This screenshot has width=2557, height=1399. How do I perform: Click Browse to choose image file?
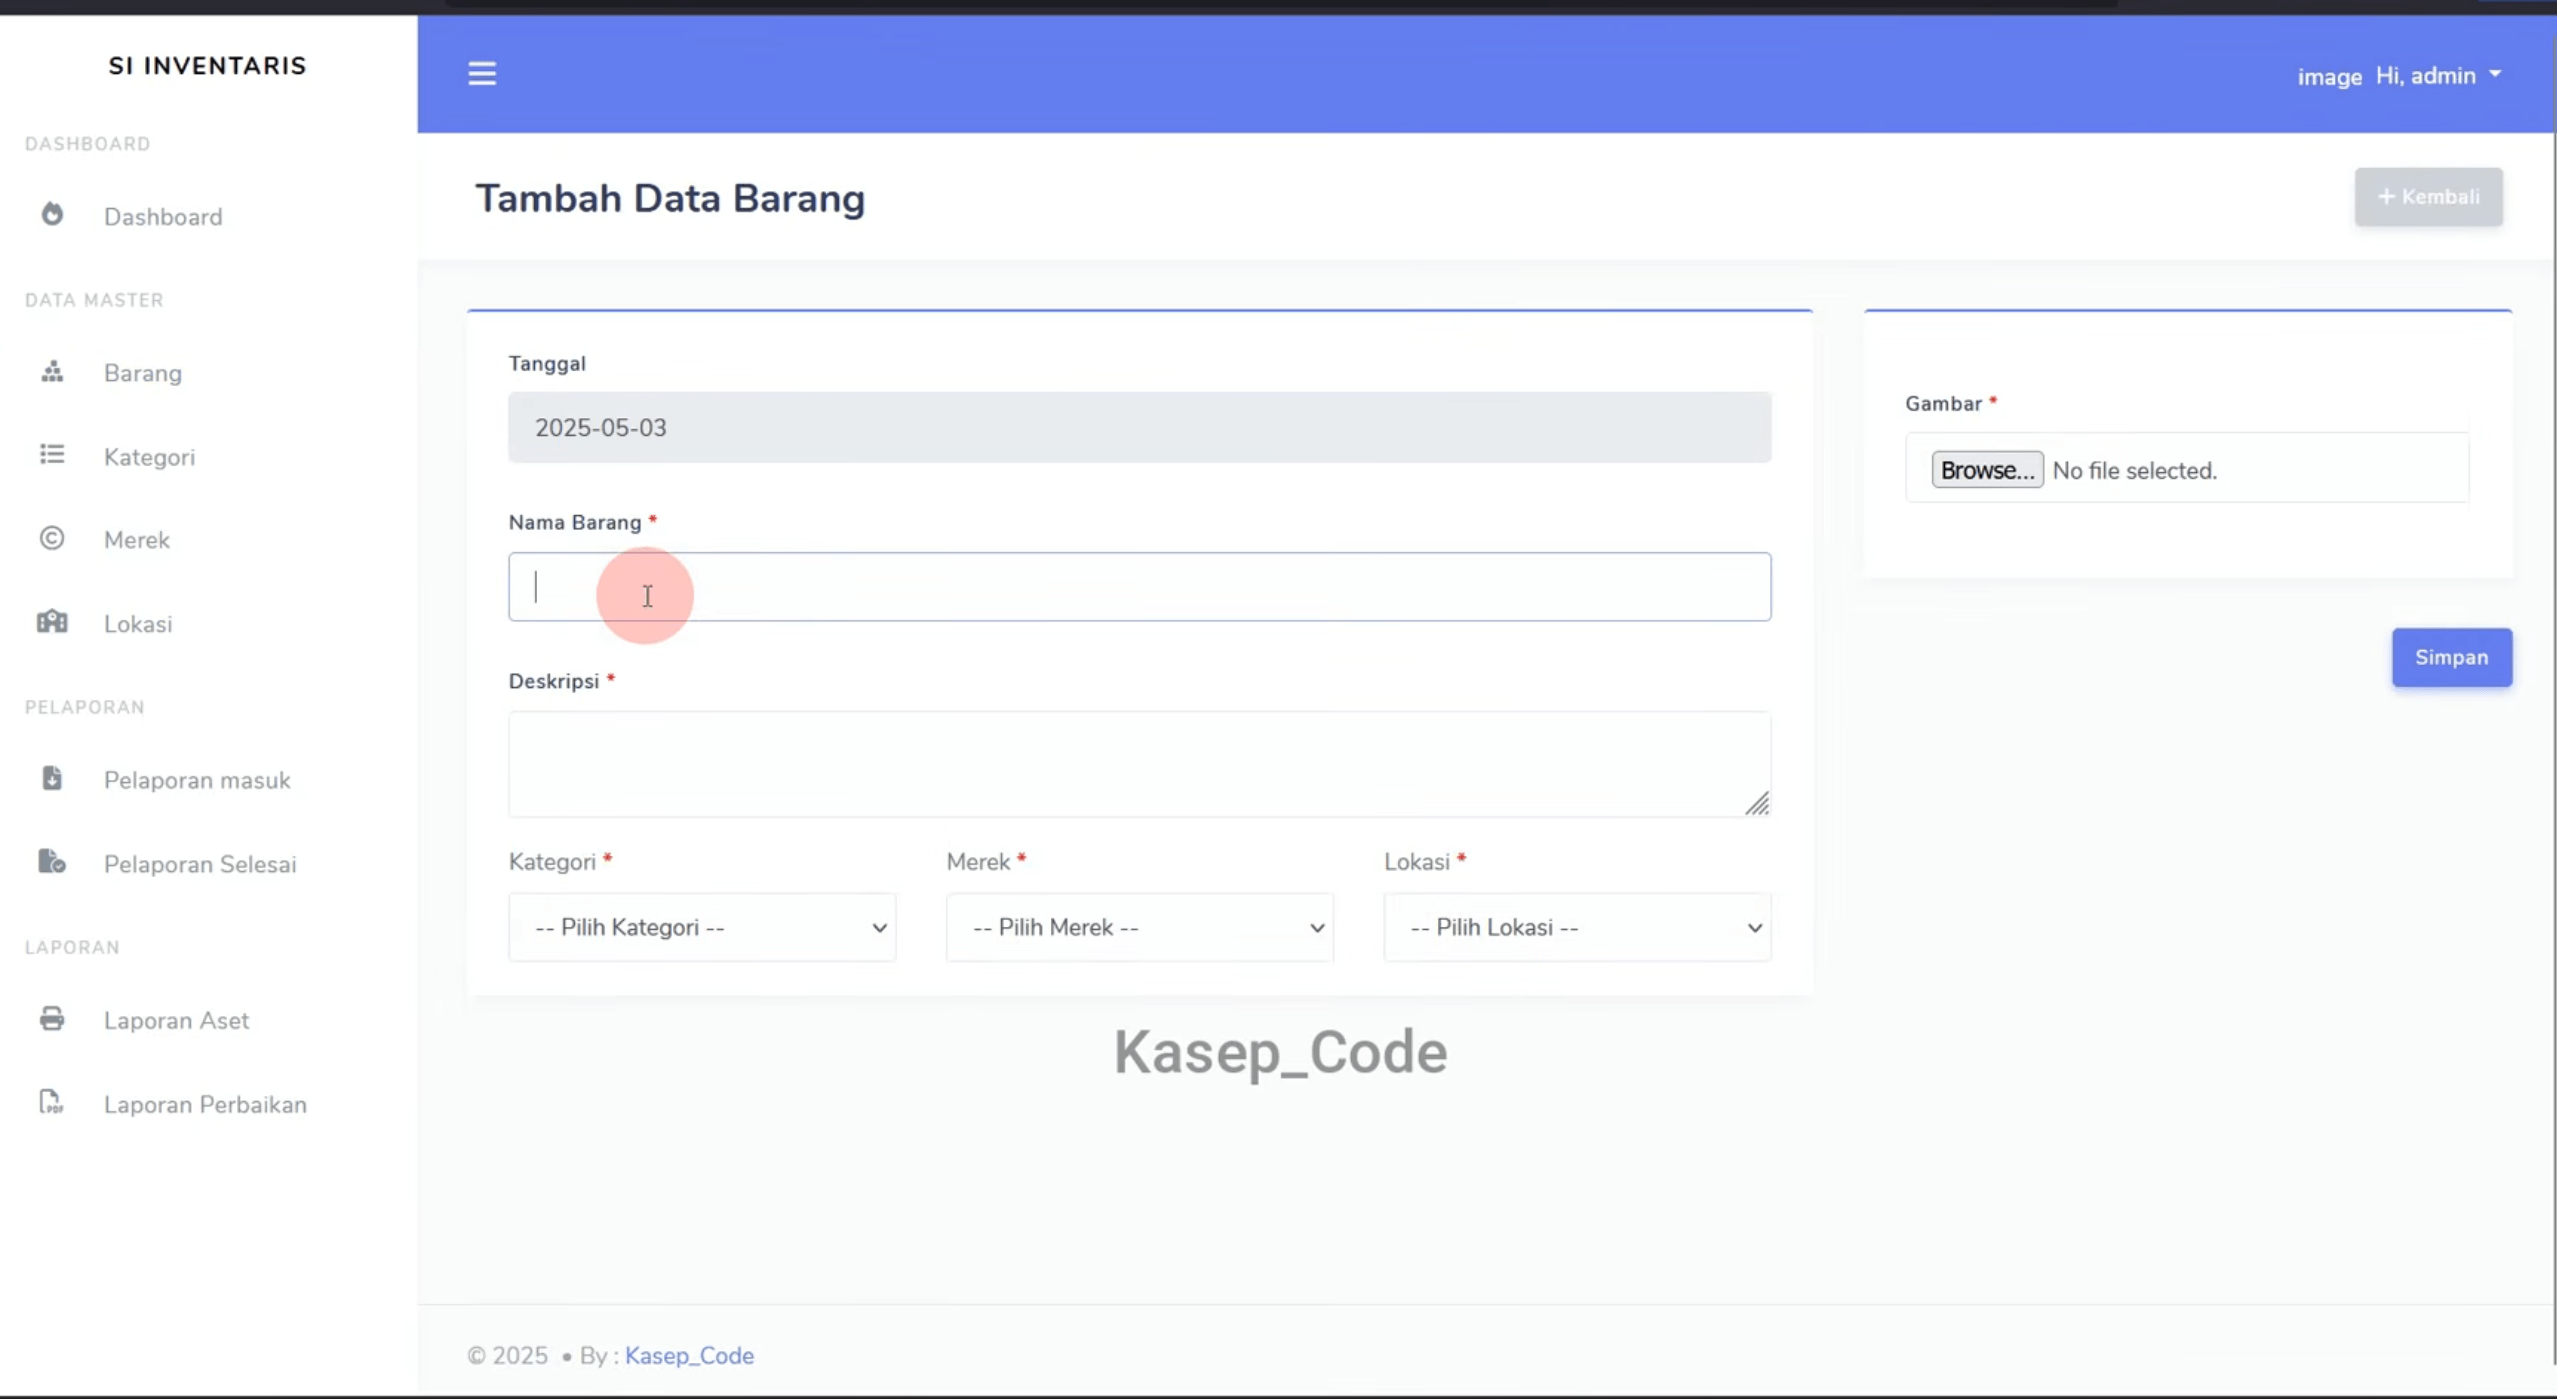[1986, 470]
